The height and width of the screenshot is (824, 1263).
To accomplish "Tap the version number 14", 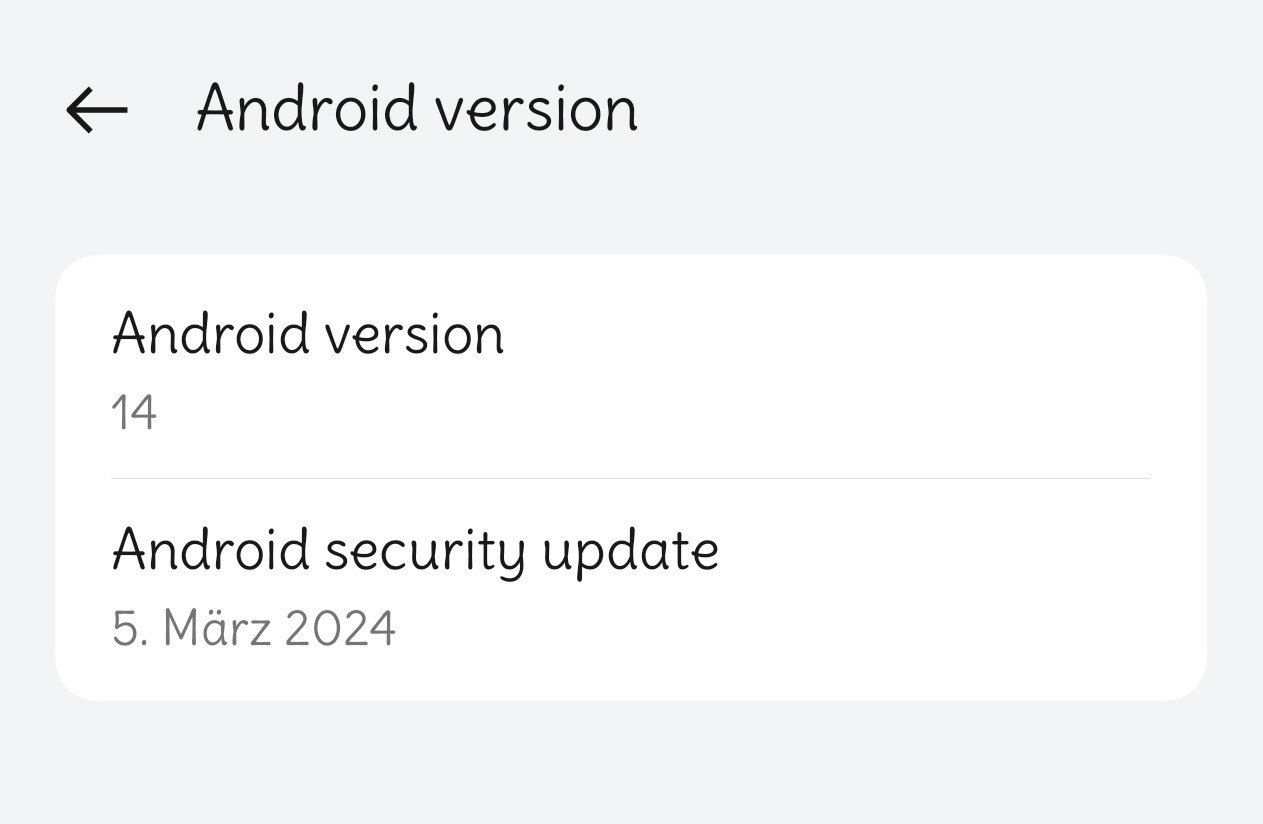I will [134, 413].
